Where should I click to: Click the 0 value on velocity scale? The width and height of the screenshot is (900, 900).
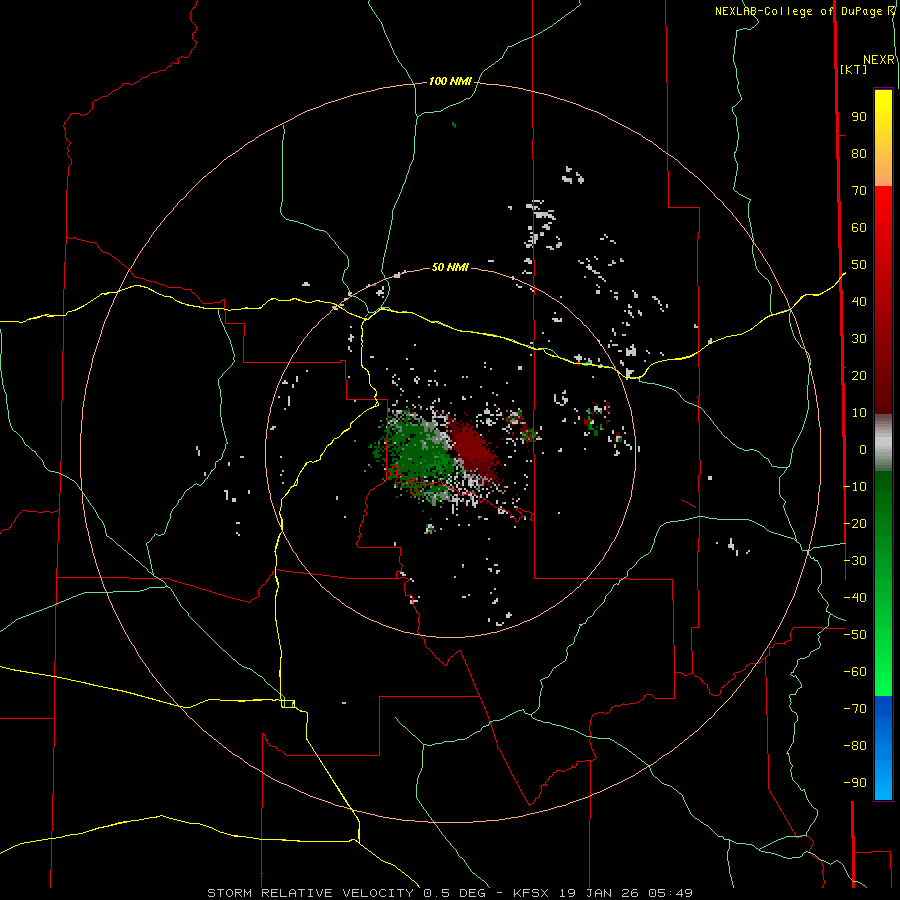coord(863,450)
